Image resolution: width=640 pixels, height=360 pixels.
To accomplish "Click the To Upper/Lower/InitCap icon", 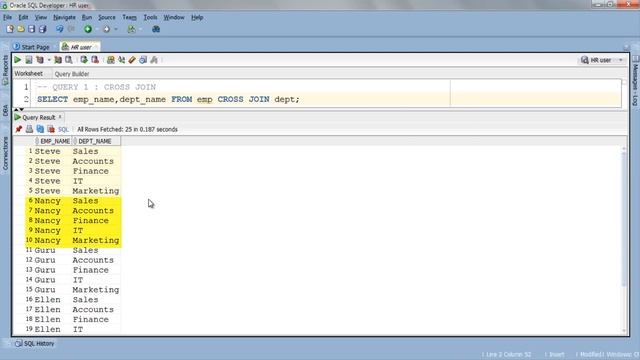I will (x=122, y=60).
